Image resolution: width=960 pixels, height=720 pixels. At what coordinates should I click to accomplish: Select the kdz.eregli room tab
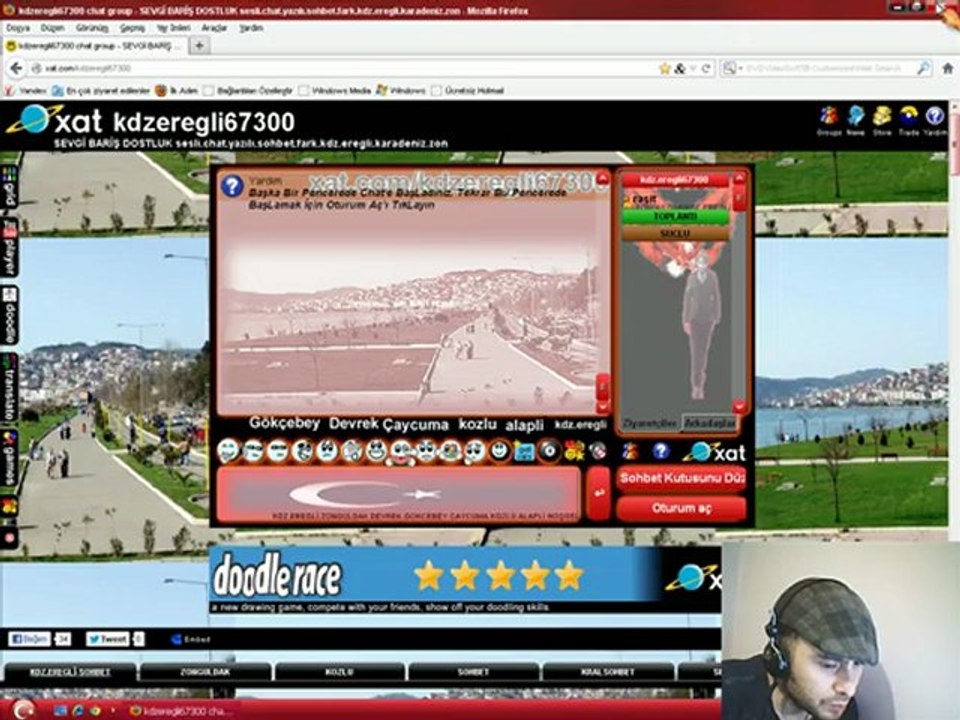coord(580,424)
